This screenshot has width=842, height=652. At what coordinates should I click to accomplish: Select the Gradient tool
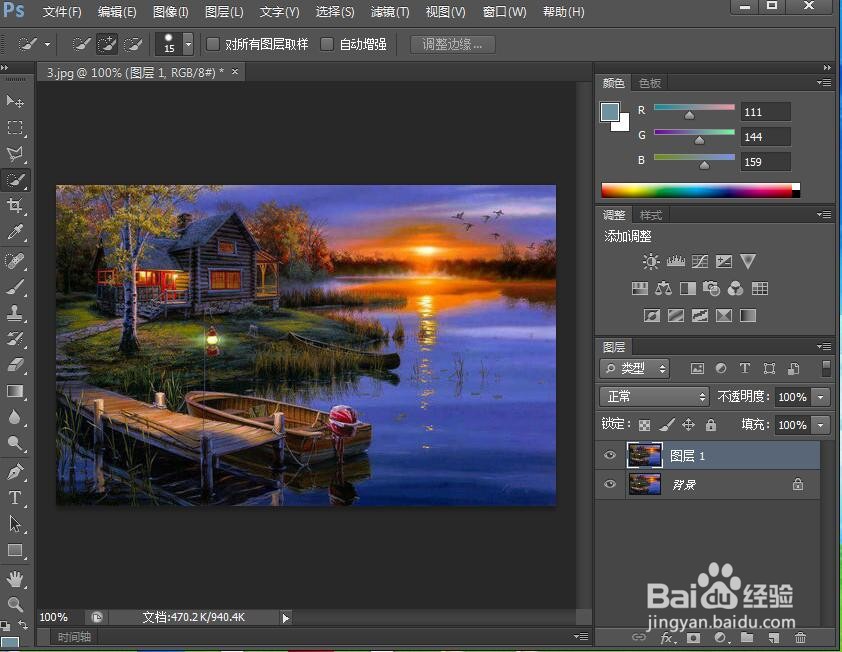[x=14, y=391]
